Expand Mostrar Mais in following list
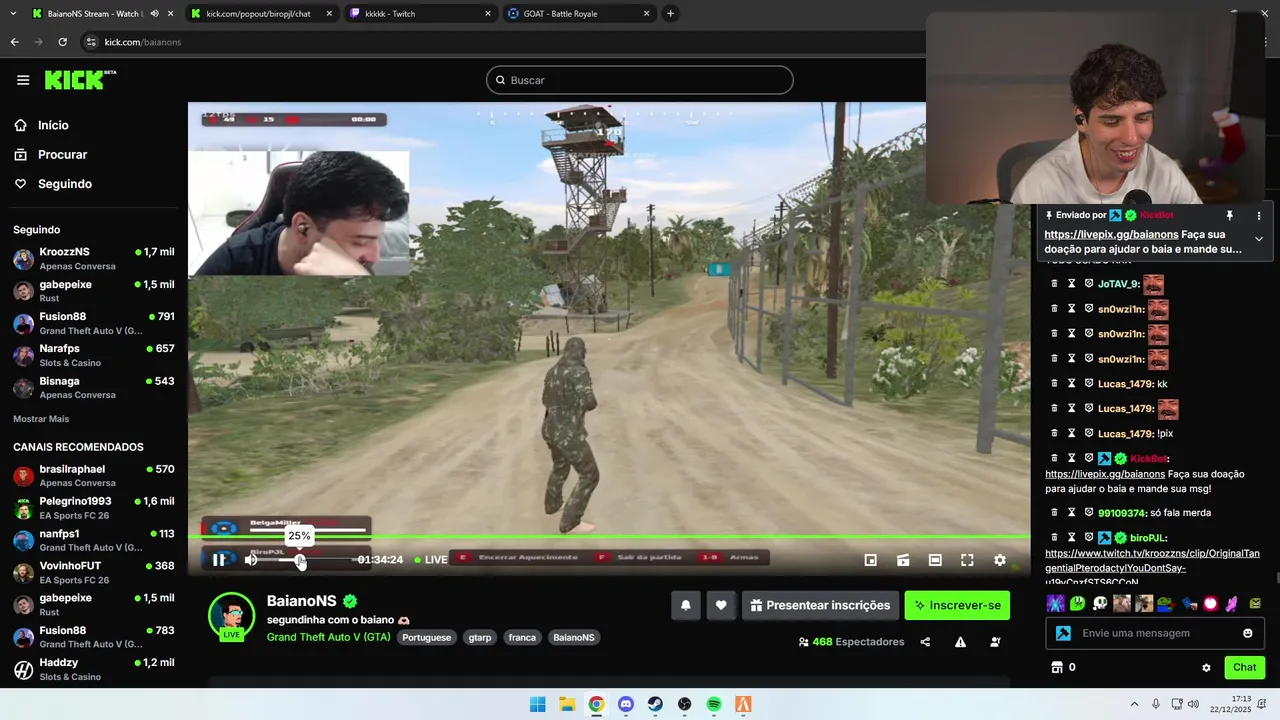 [41, 419]
